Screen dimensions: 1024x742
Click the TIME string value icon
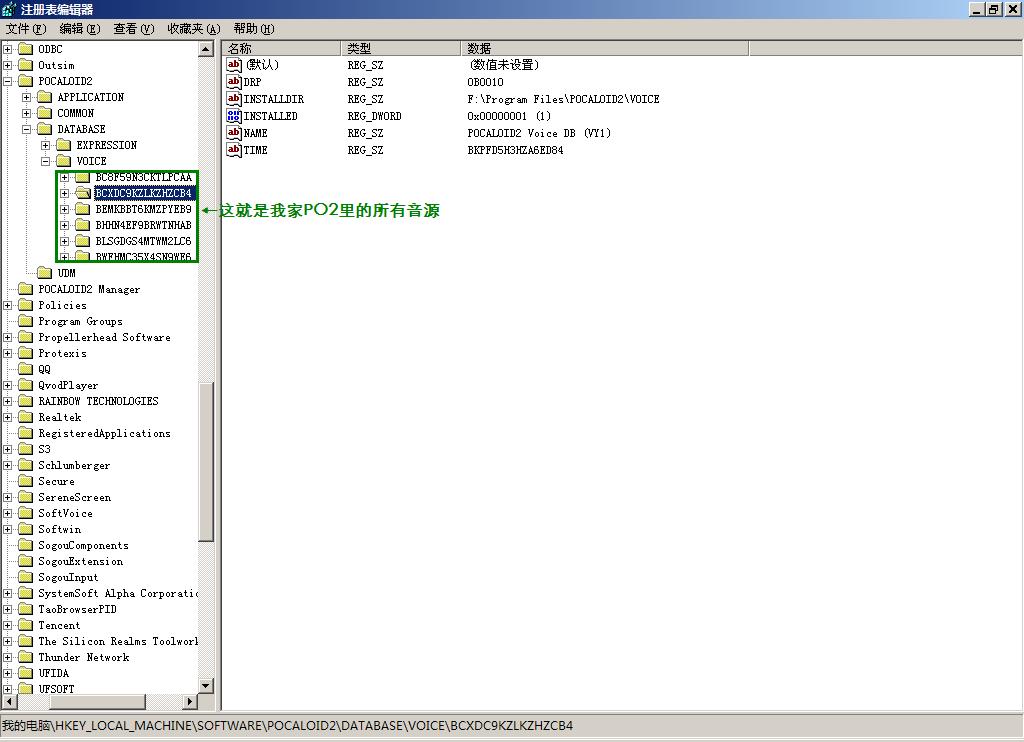[234, 150]
